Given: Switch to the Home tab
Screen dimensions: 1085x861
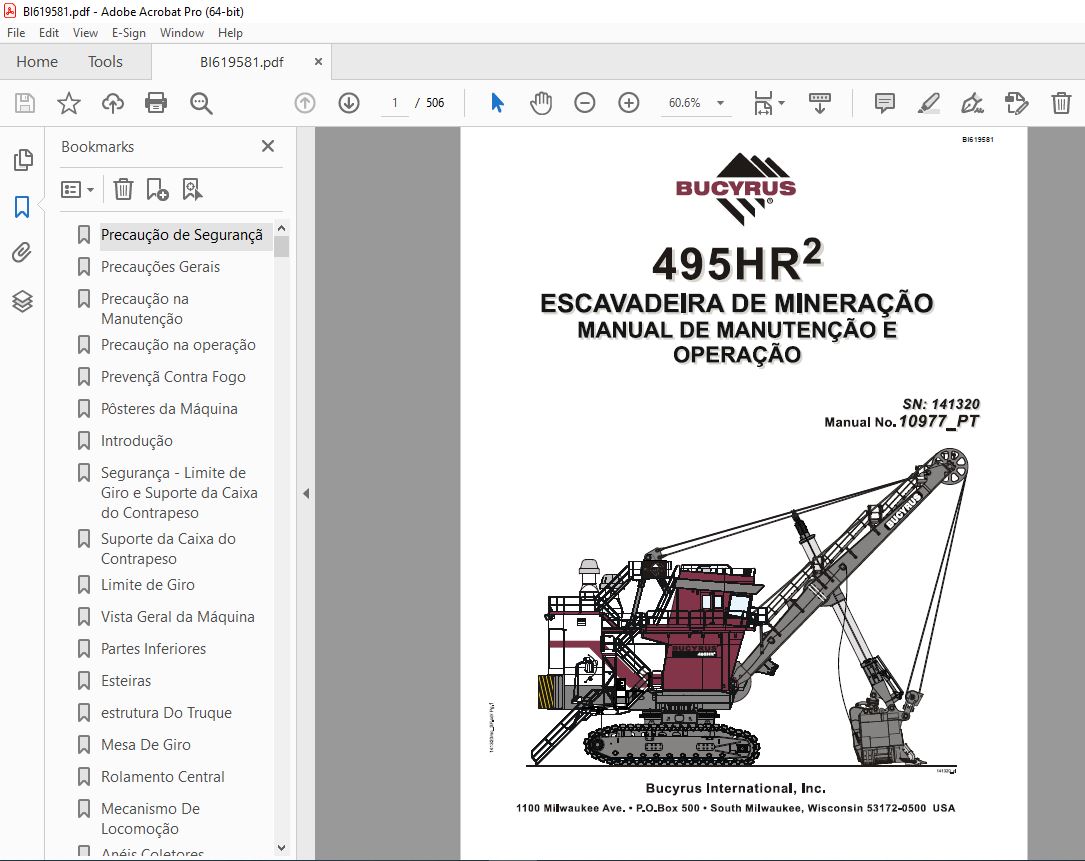Looking at the screenshot, I should 37,62.
